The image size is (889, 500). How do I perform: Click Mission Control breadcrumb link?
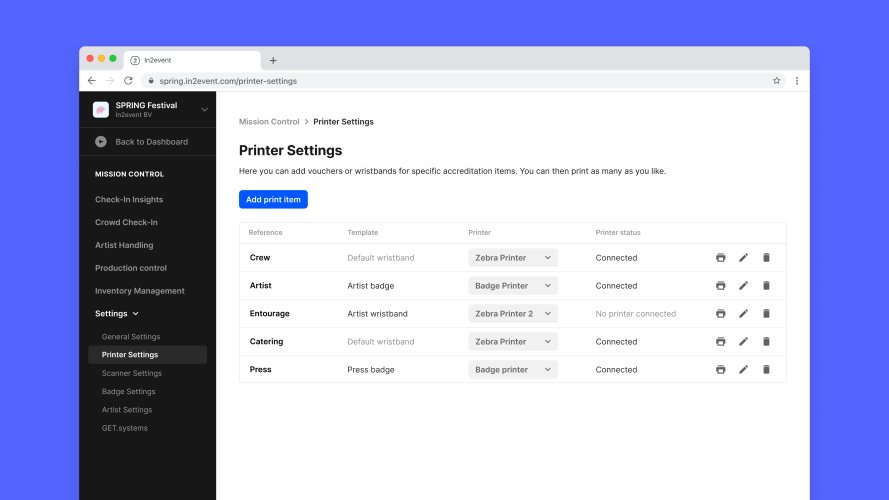click(x=269, y=122)
